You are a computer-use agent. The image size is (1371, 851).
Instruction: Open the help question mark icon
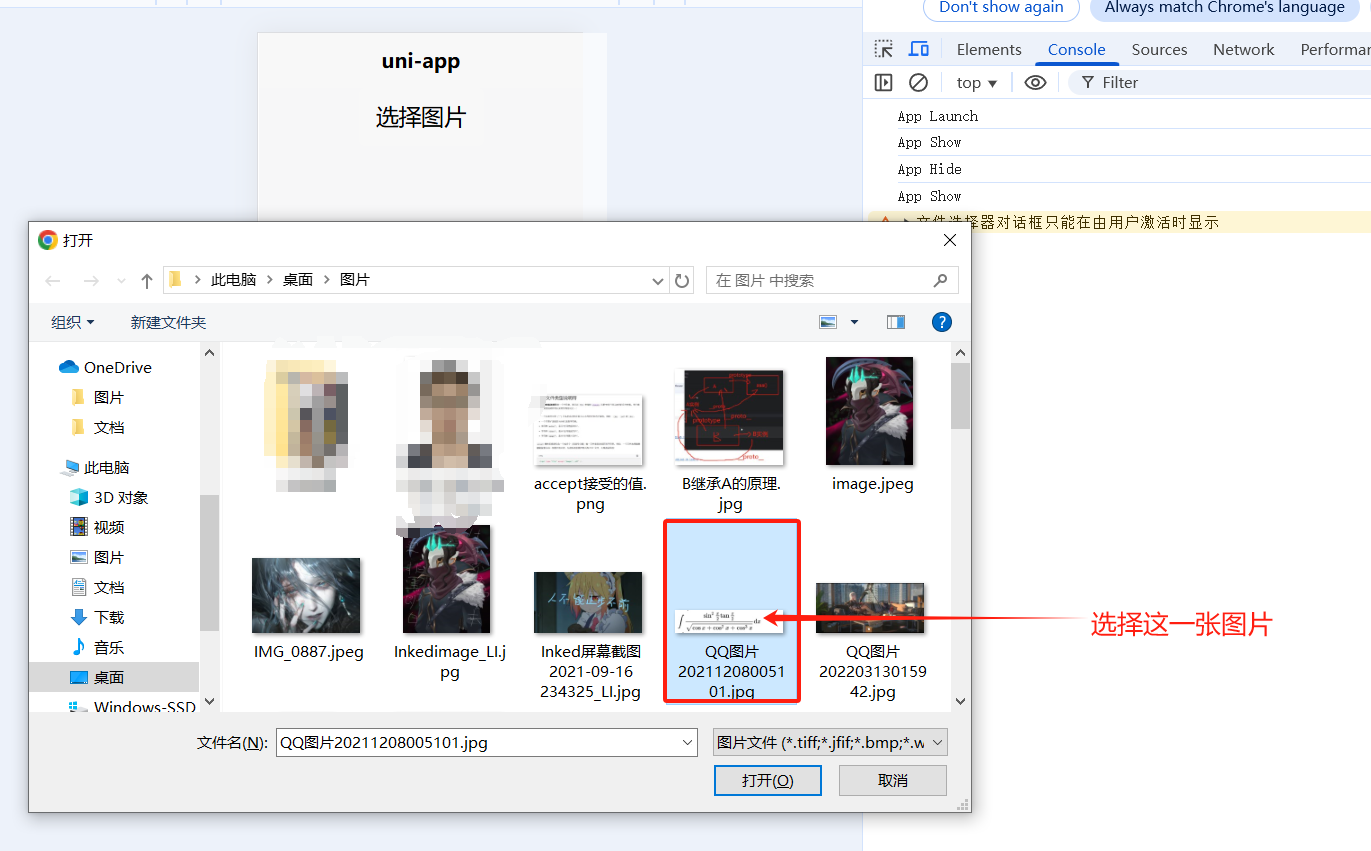tap(941, 322)
